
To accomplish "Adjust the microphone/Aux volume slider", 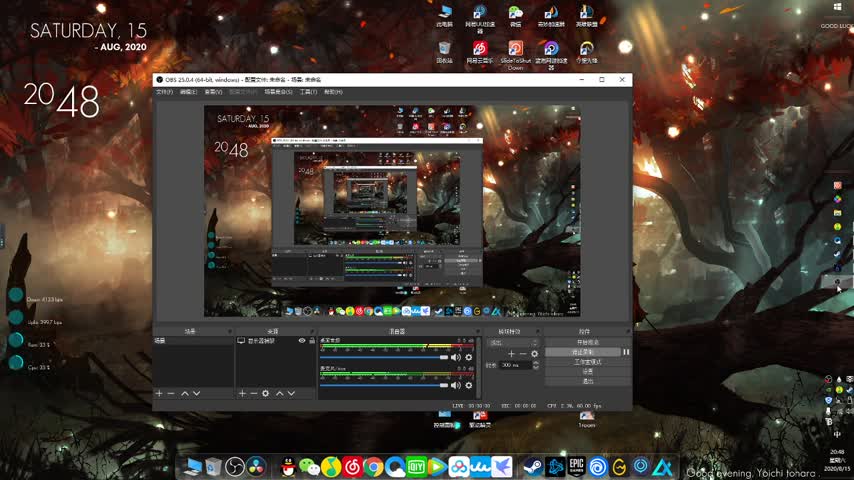I will pos(384,385).
